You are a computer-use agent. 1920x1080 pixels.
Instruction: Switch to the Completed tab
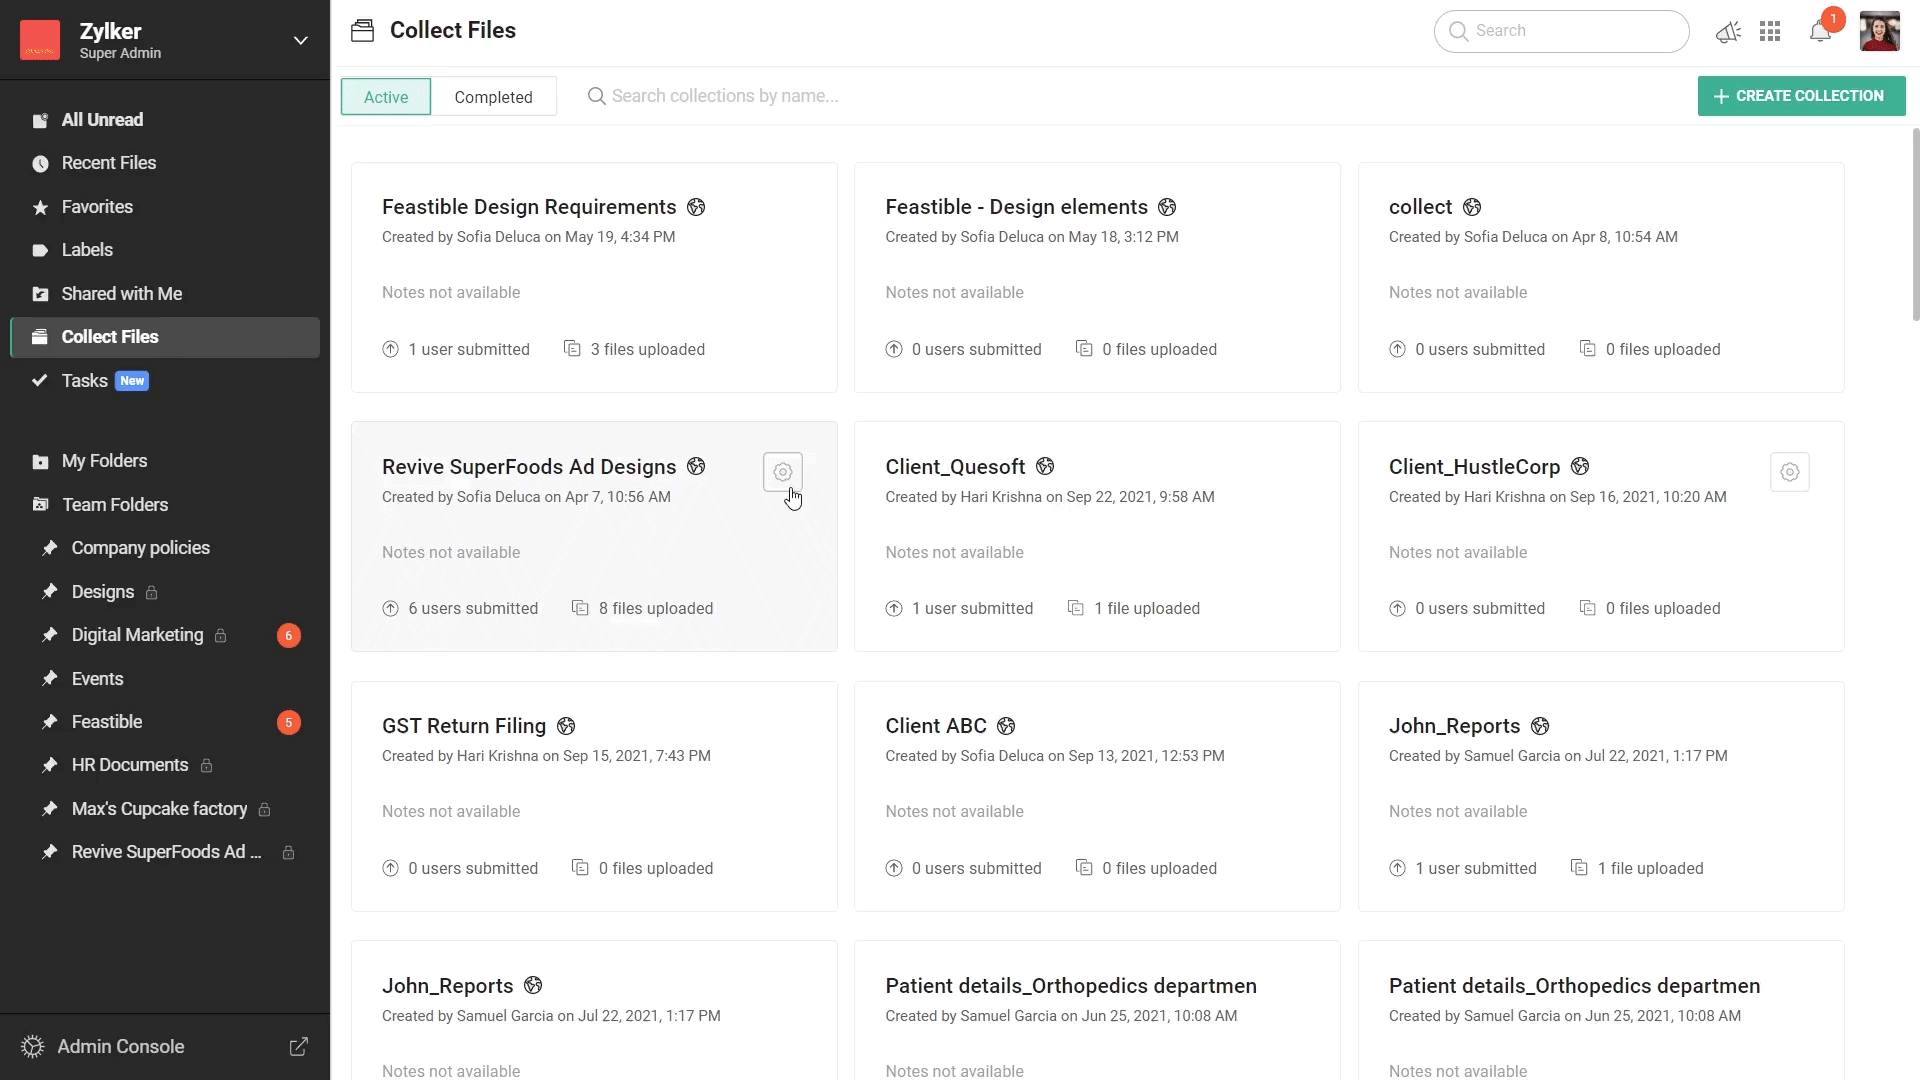coord(493,97)
